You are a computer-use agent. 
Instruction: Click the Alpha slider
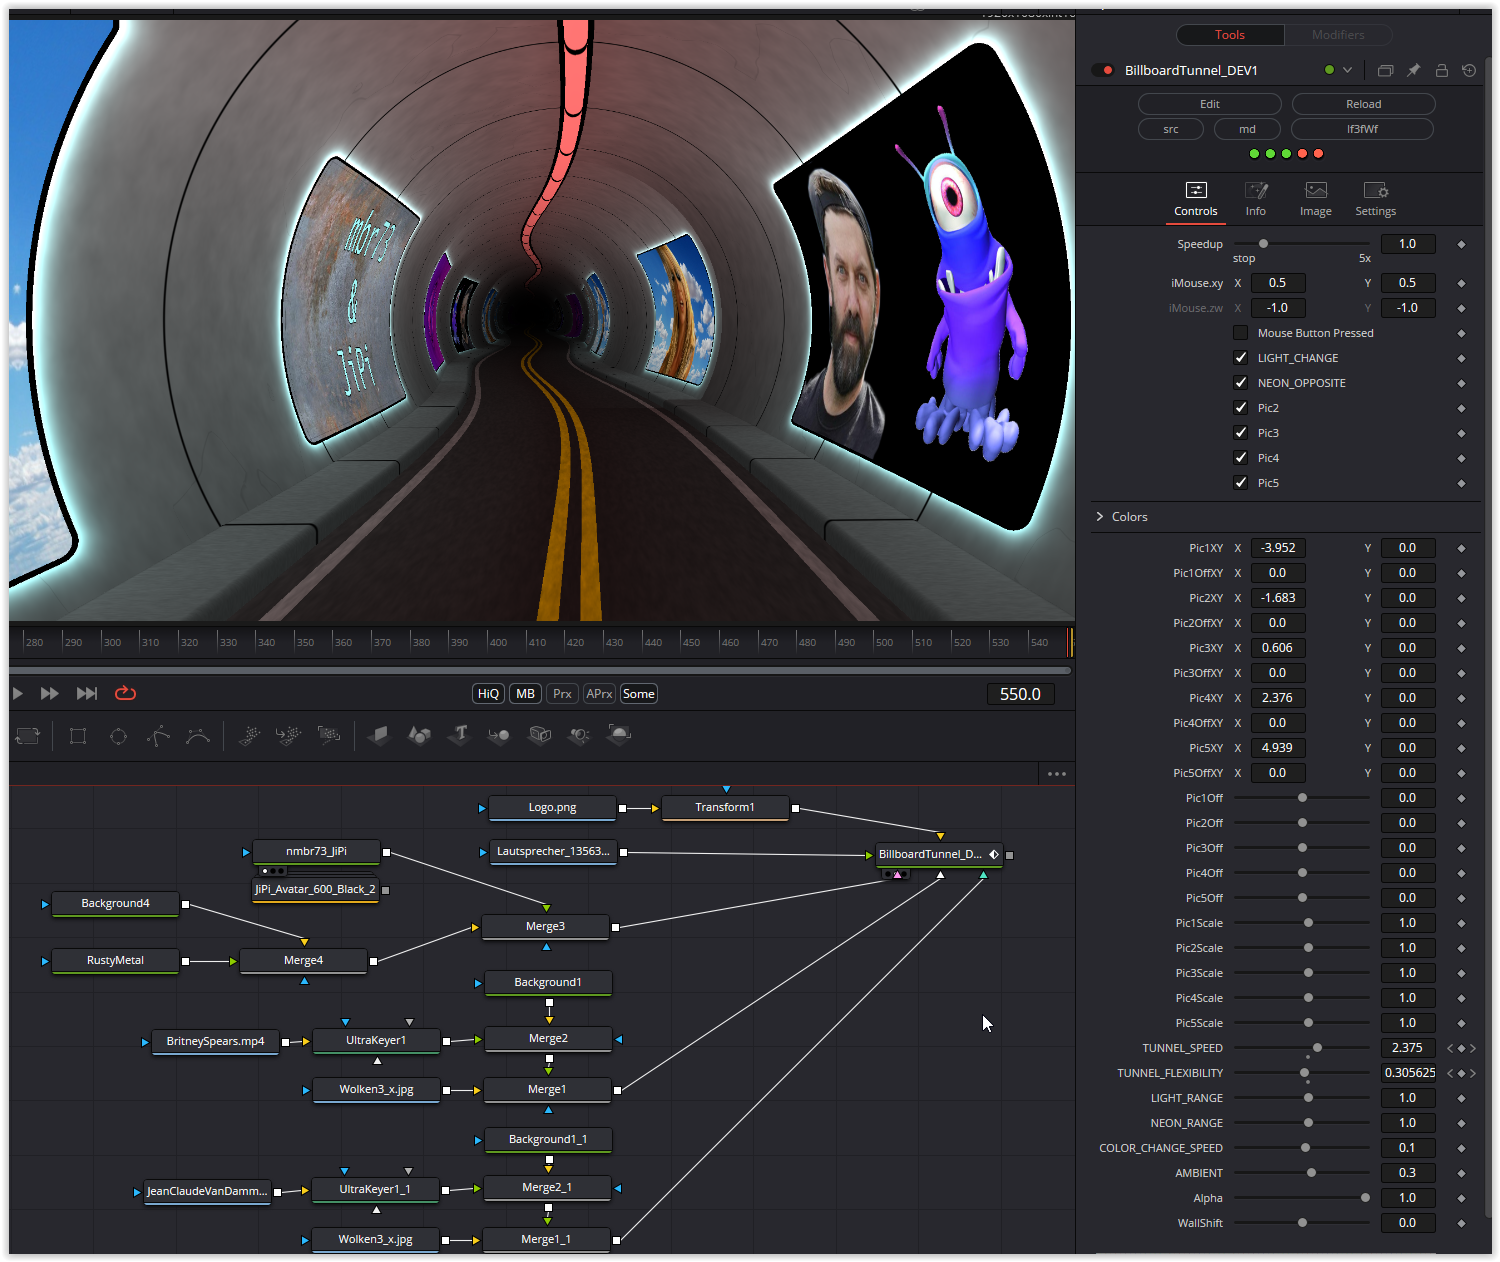pyautogui.click(x=1302, y=1198)
